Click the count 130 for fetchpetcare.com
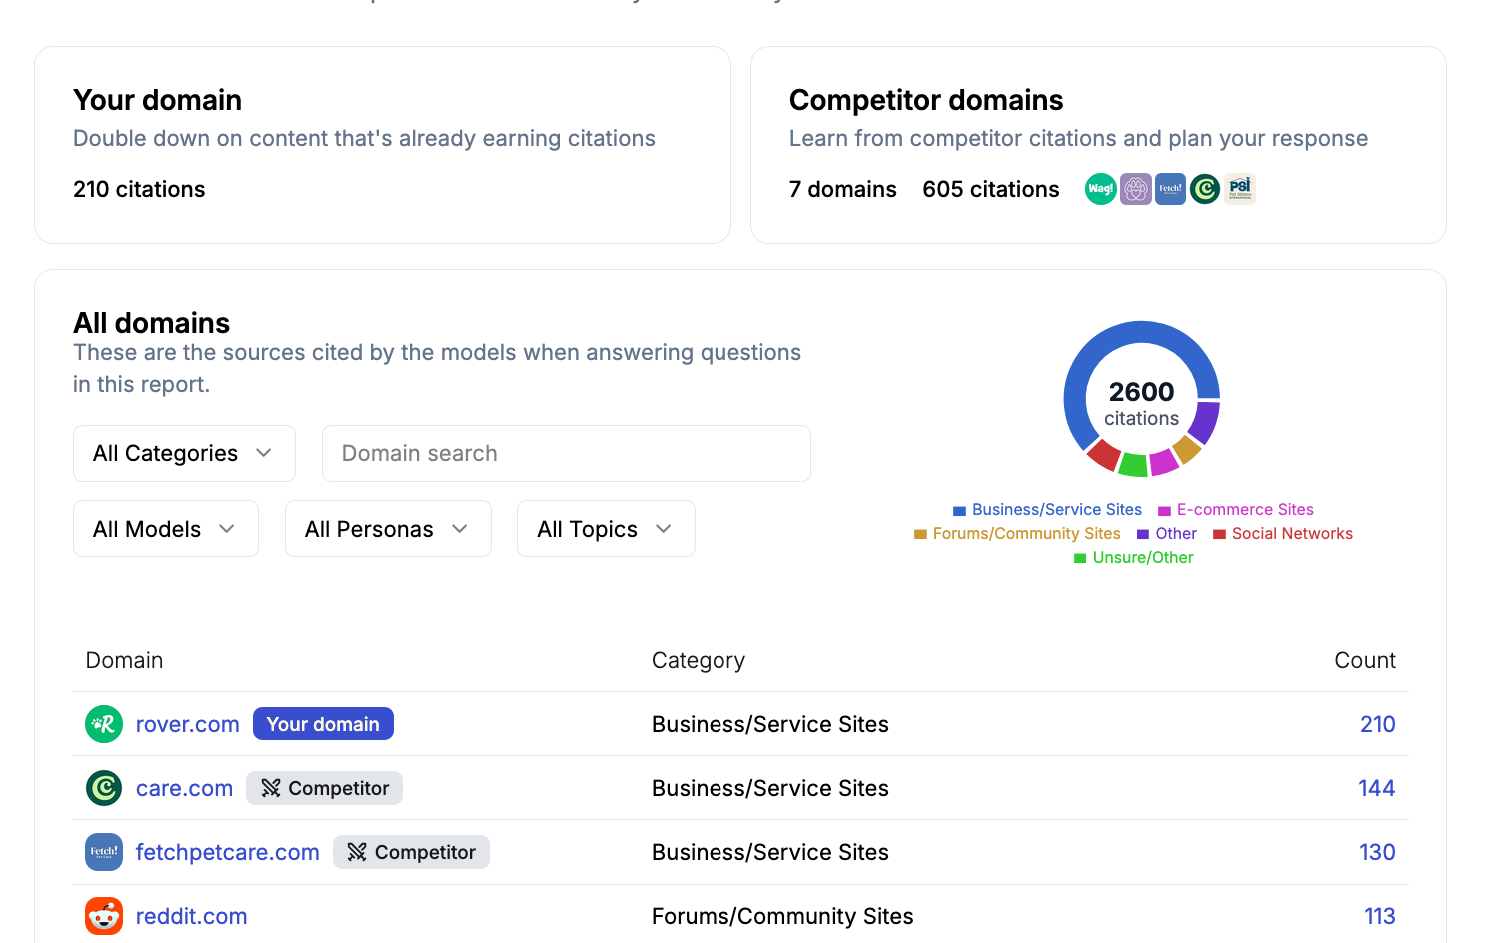Image resolution: width=1487 pixels, height=943 pixels. coord(1377,852)
